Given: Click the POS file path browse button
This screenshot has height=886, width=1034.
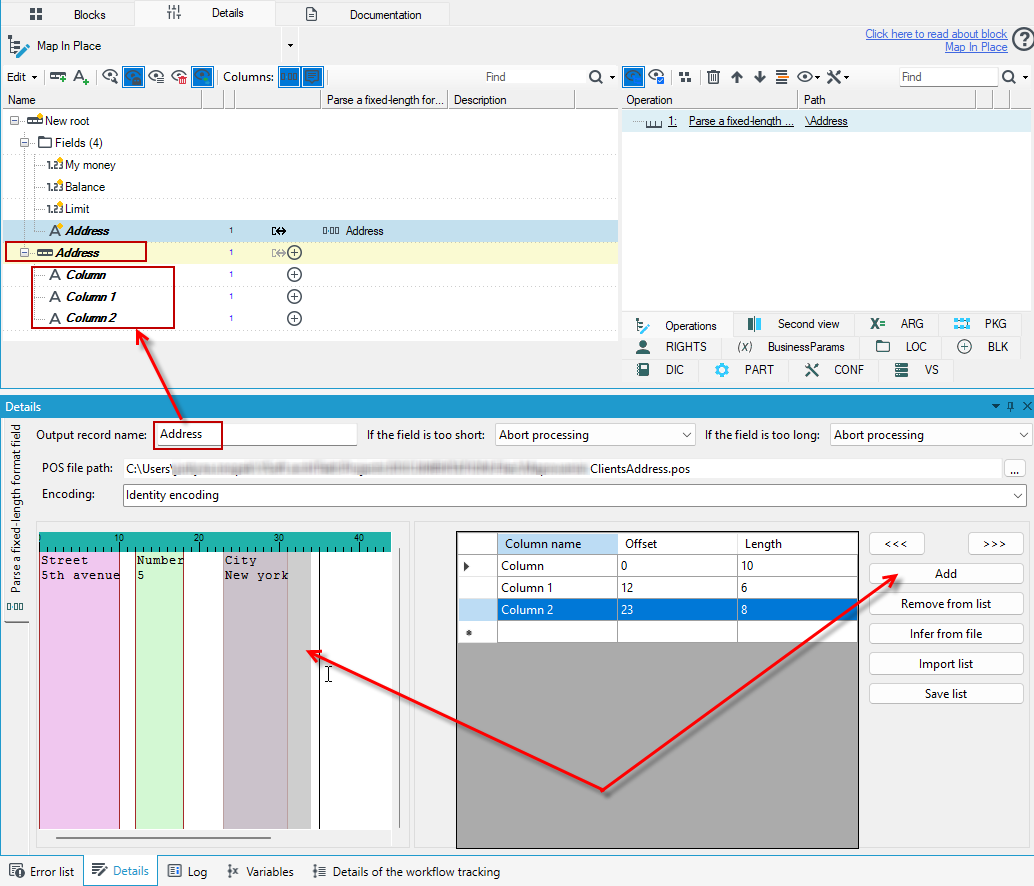Looking at the screenshot, I should click(1014, 469).
